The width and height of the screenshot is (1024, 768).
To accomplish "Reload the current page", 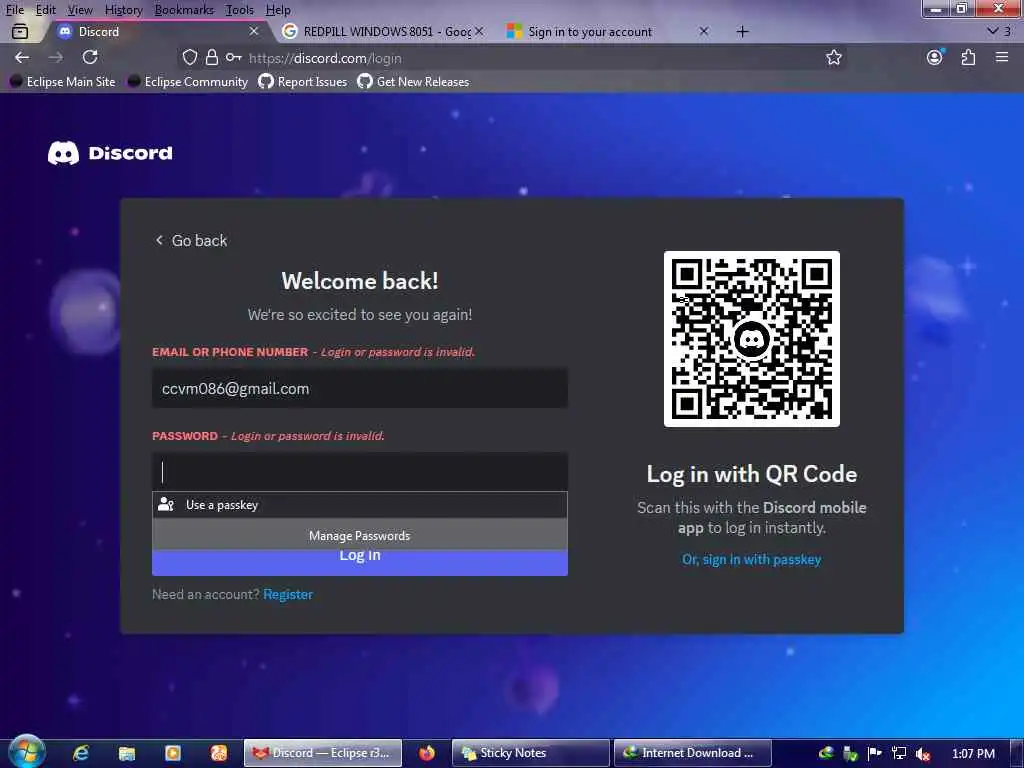I will click(90, 57).
